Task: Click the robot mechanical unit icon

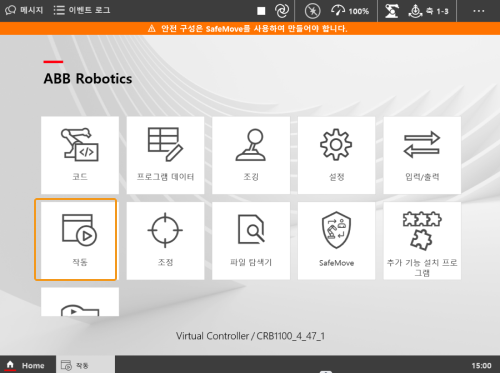Action: [x=392, y=11]
